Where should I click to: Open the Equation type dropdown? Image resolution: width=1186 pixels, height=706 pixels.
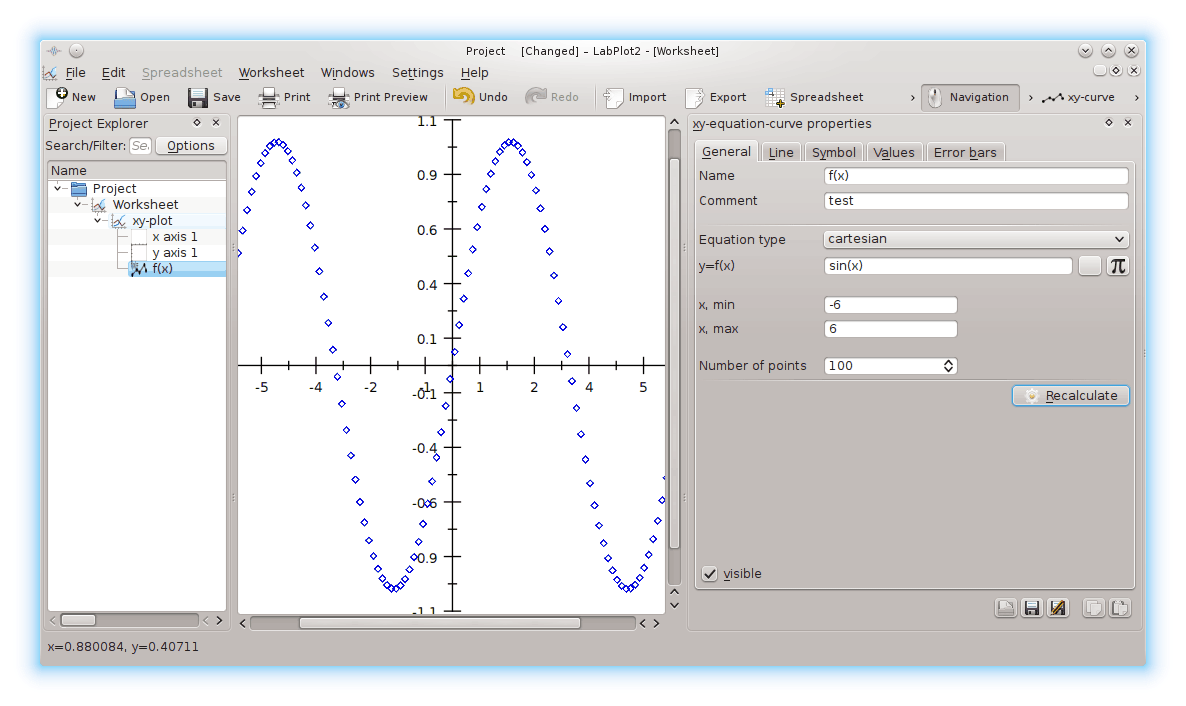pos(975,239)
